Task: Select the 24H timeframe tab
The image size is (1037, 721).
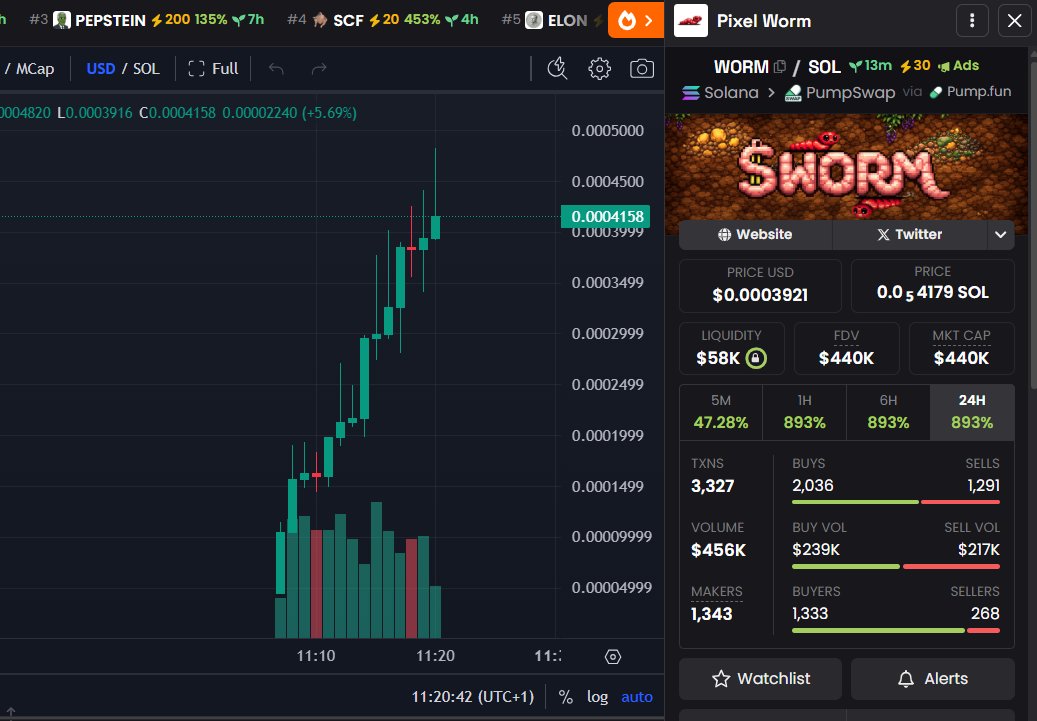Action: point(972,412)
